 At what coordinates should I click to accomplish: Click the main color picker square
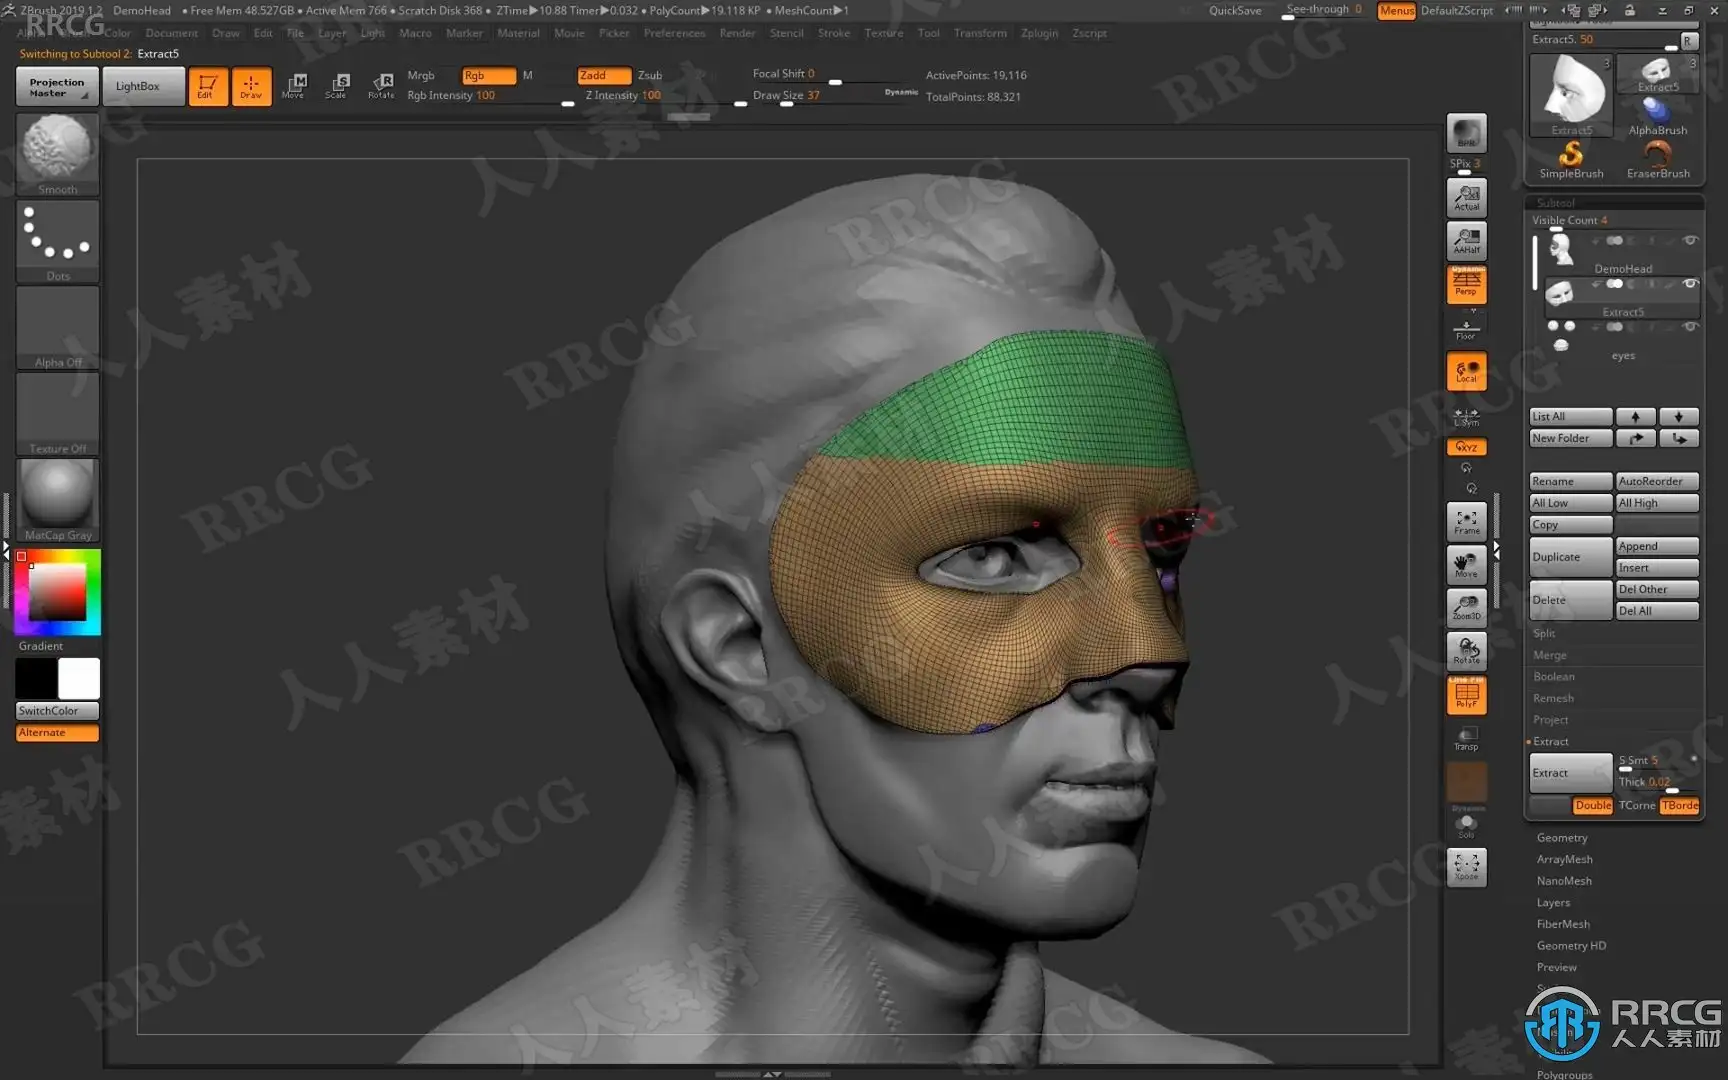click(x=57, y=592)
